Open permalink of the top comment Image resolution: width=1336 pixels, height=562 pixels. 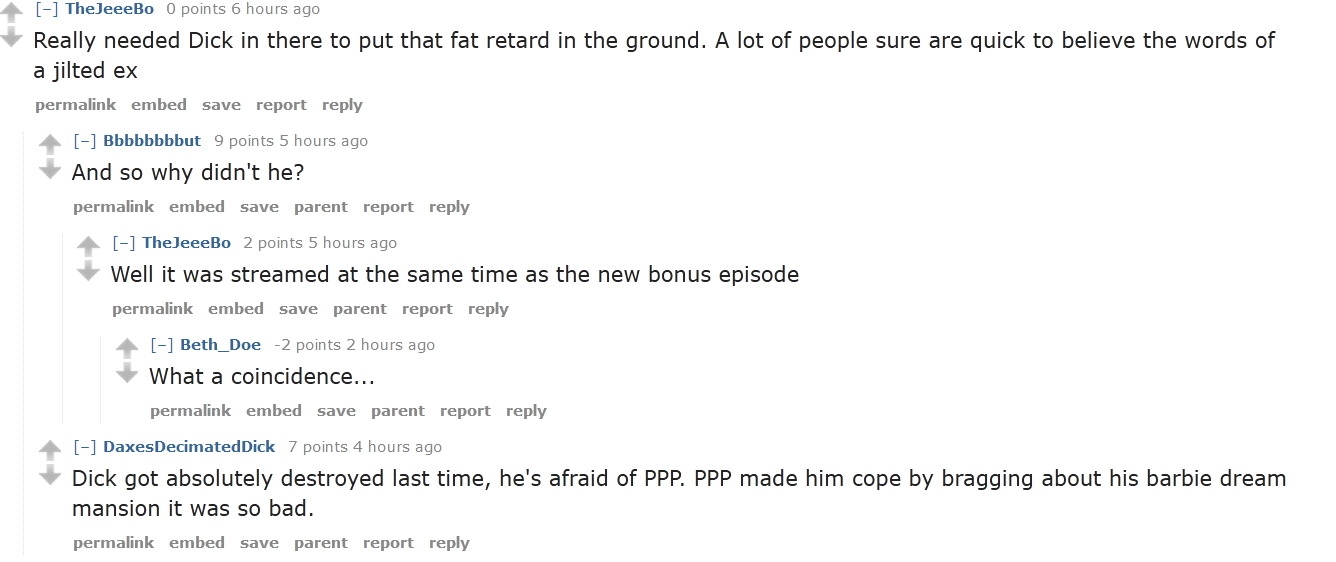tap(75, 105)
